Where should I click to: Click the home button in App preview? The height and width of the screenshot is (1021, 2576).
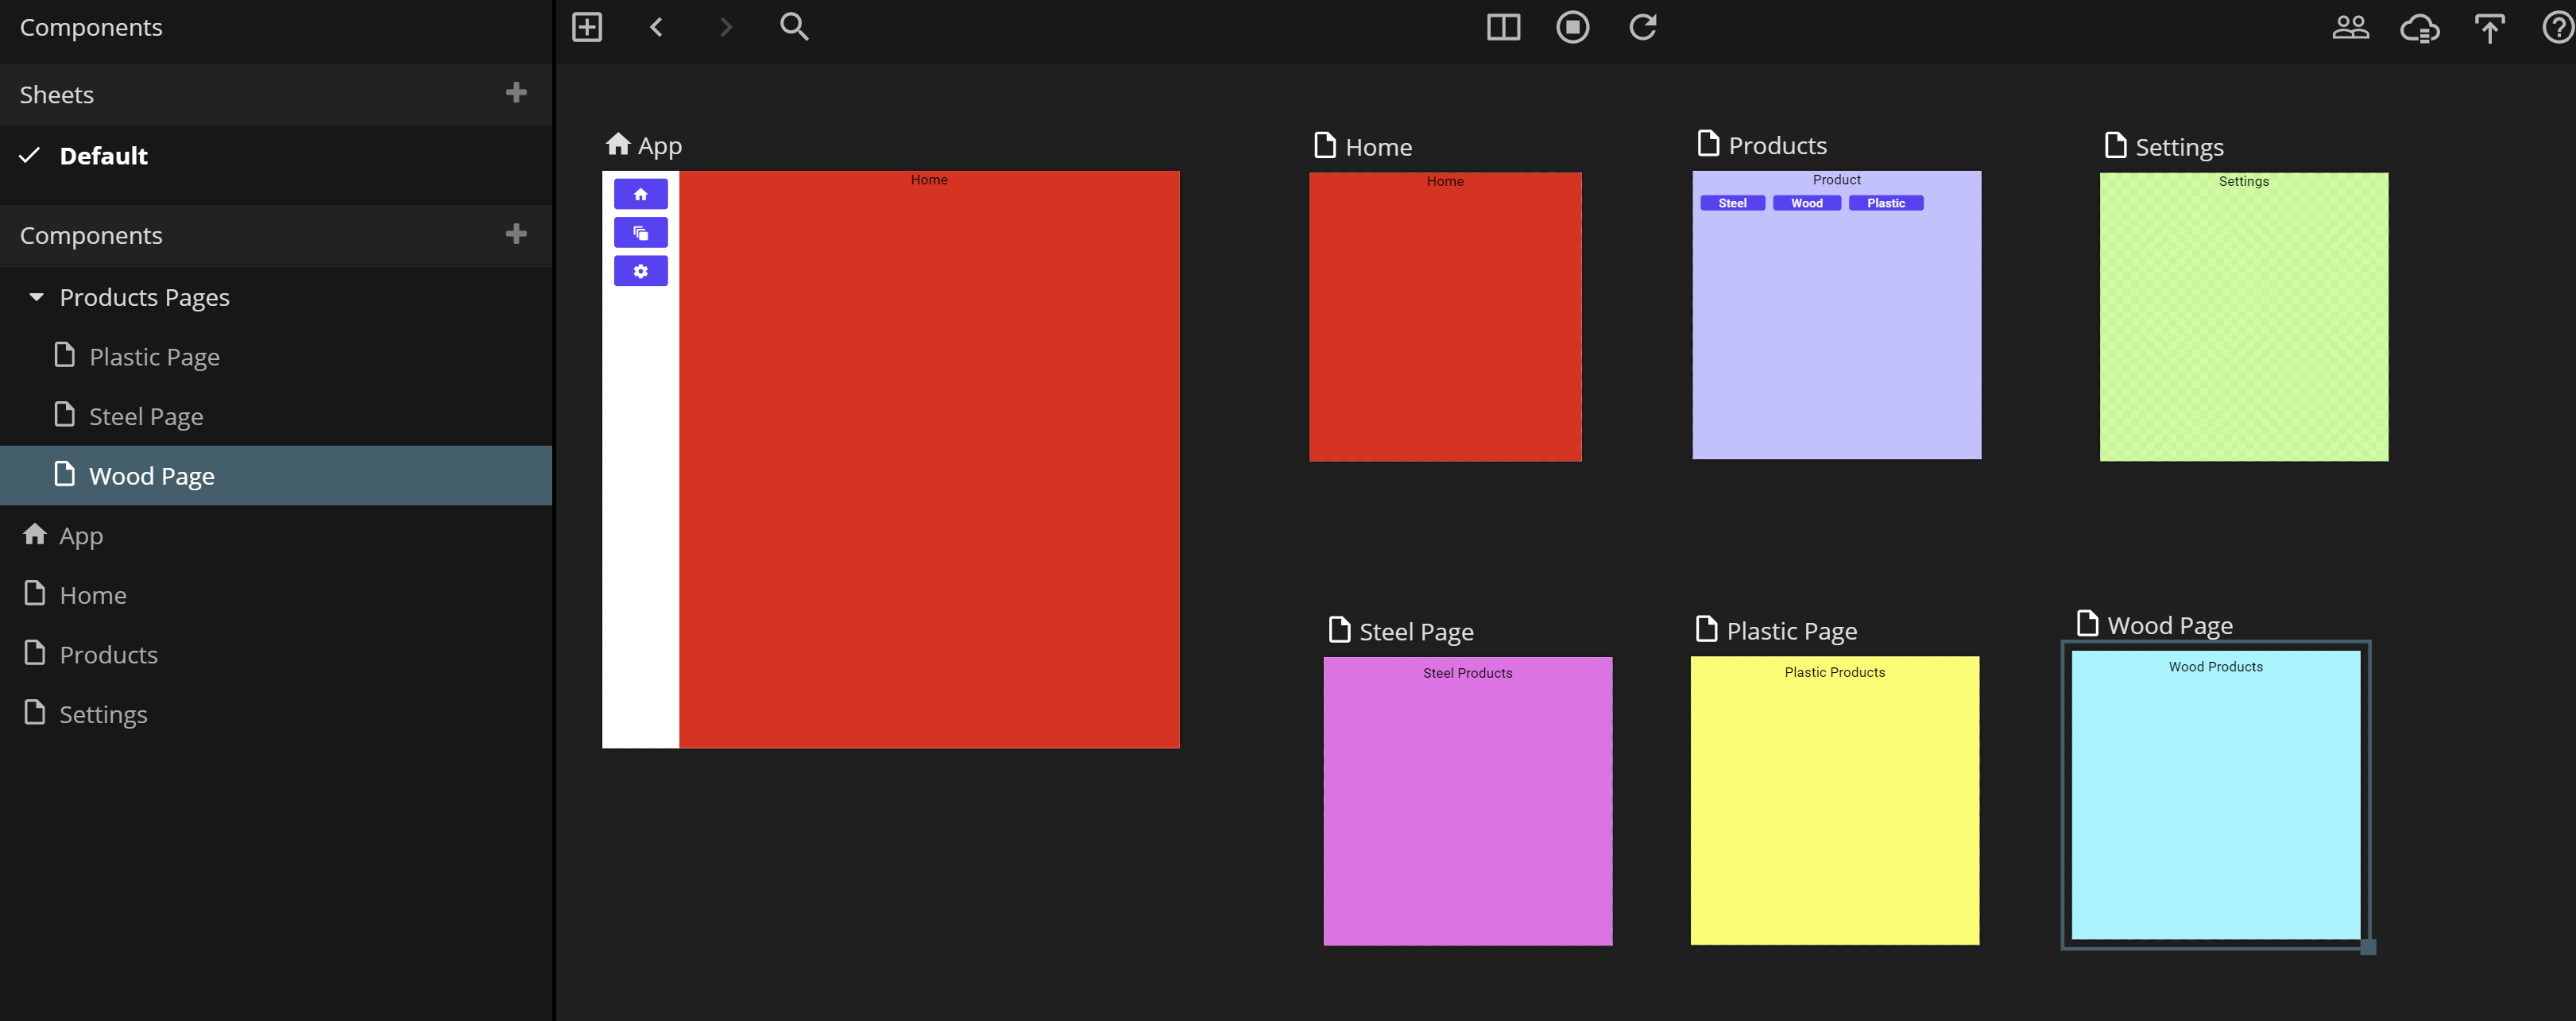[640, 194]
